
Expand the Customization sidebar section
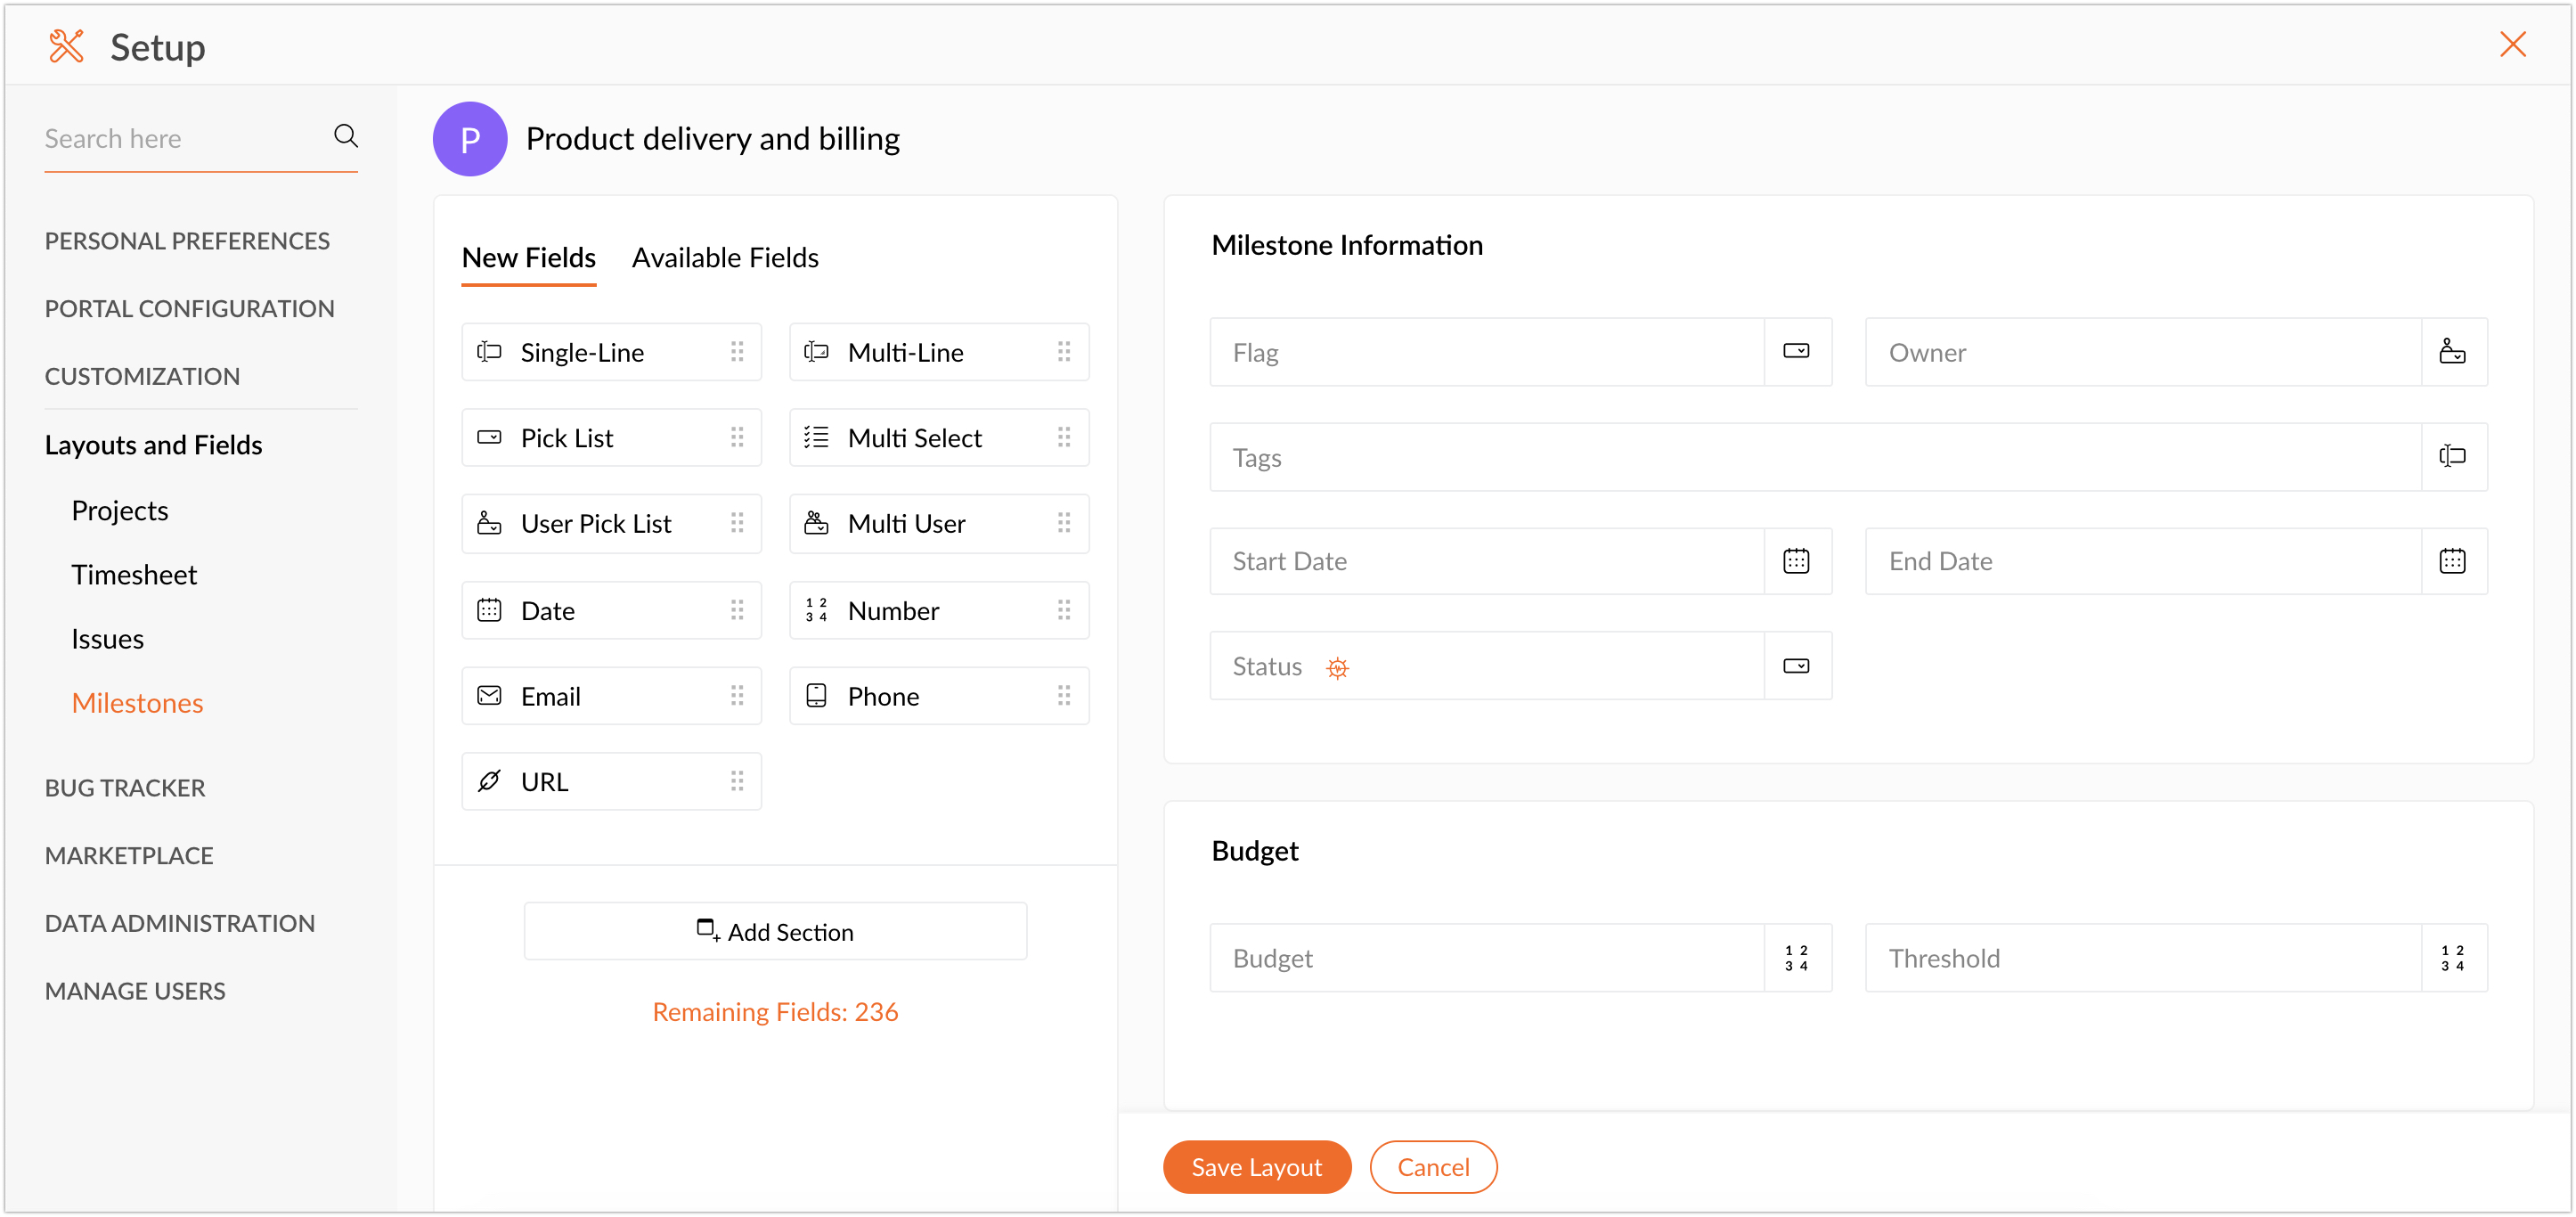click(x=142, y=376)
